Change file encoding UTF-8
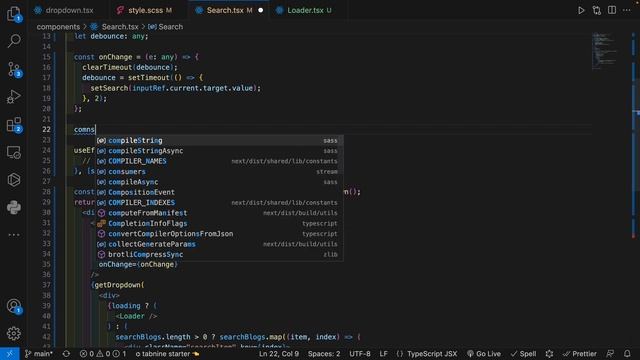The height and width of the screenshot is (360, 640). click(x=360, y=354)
